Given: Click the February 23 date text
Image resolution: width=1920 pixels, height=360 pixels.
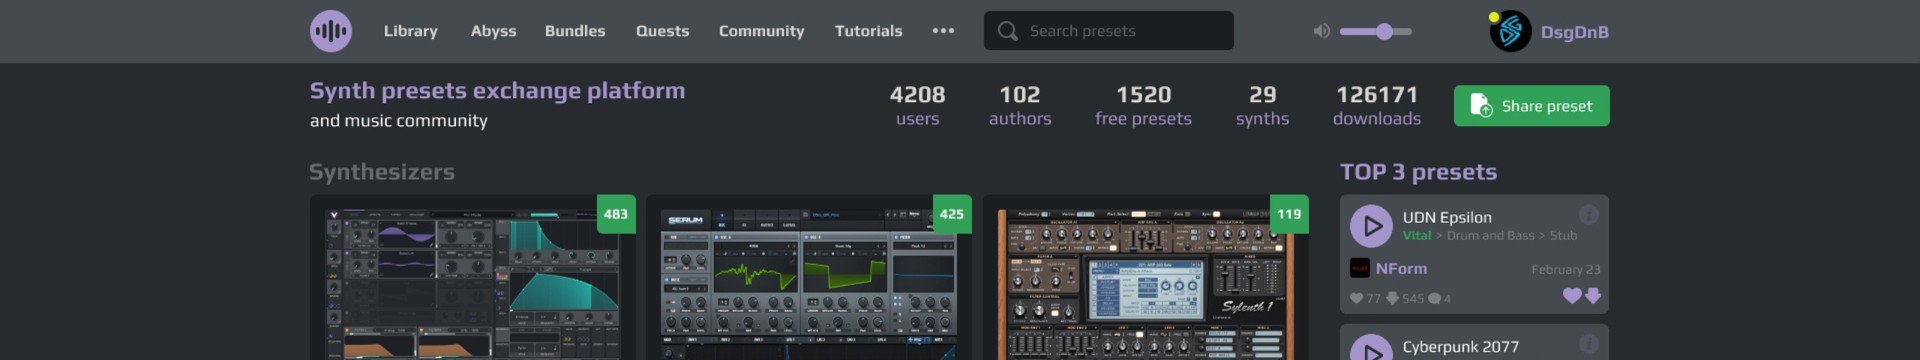Looking at the screenshot, I should coord(1565,269).
